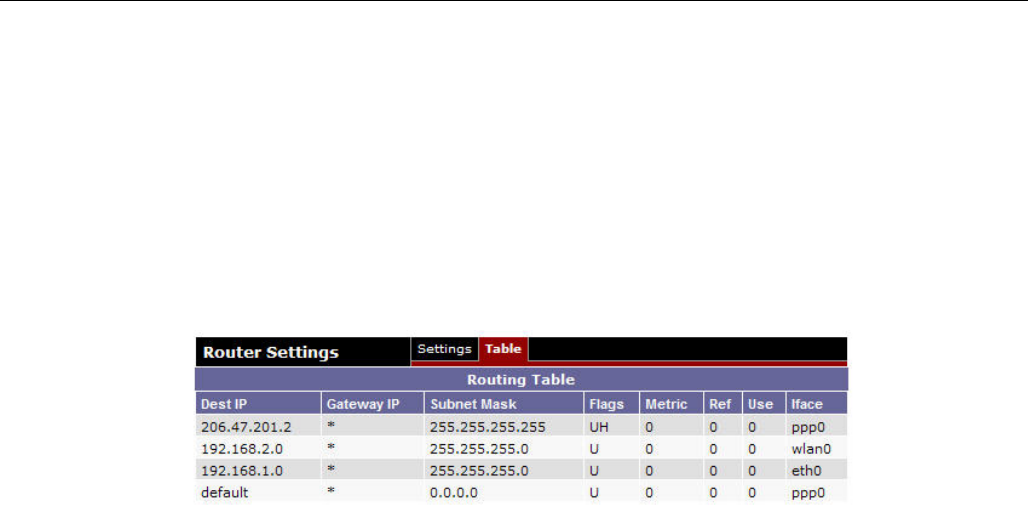Select destination IP 206.47.201.2
1028x506 pixels.
[246, 427]
